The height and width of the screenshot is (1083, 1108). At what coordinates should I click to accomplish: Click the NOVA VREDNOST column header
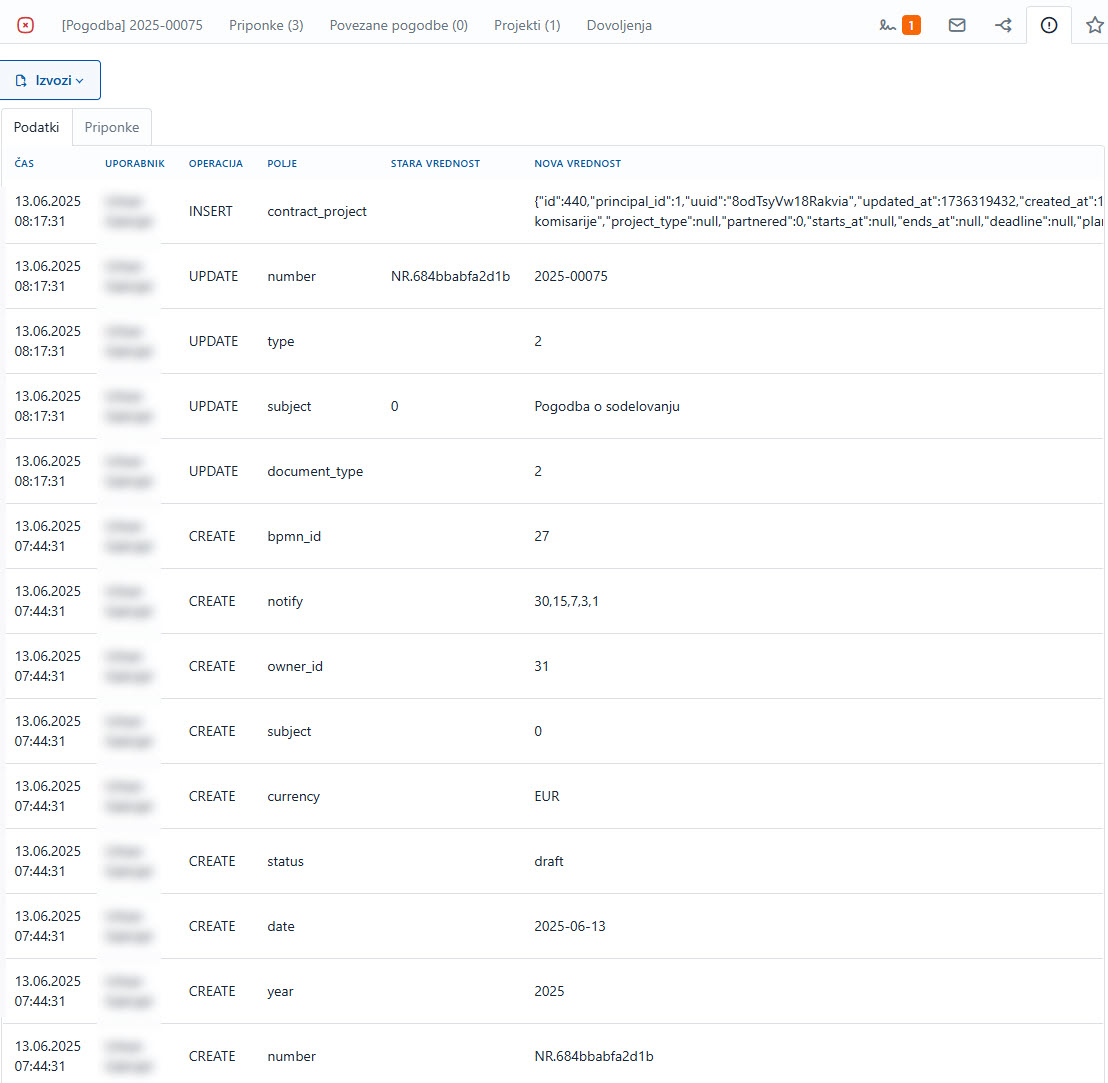(x=577, y=163)
